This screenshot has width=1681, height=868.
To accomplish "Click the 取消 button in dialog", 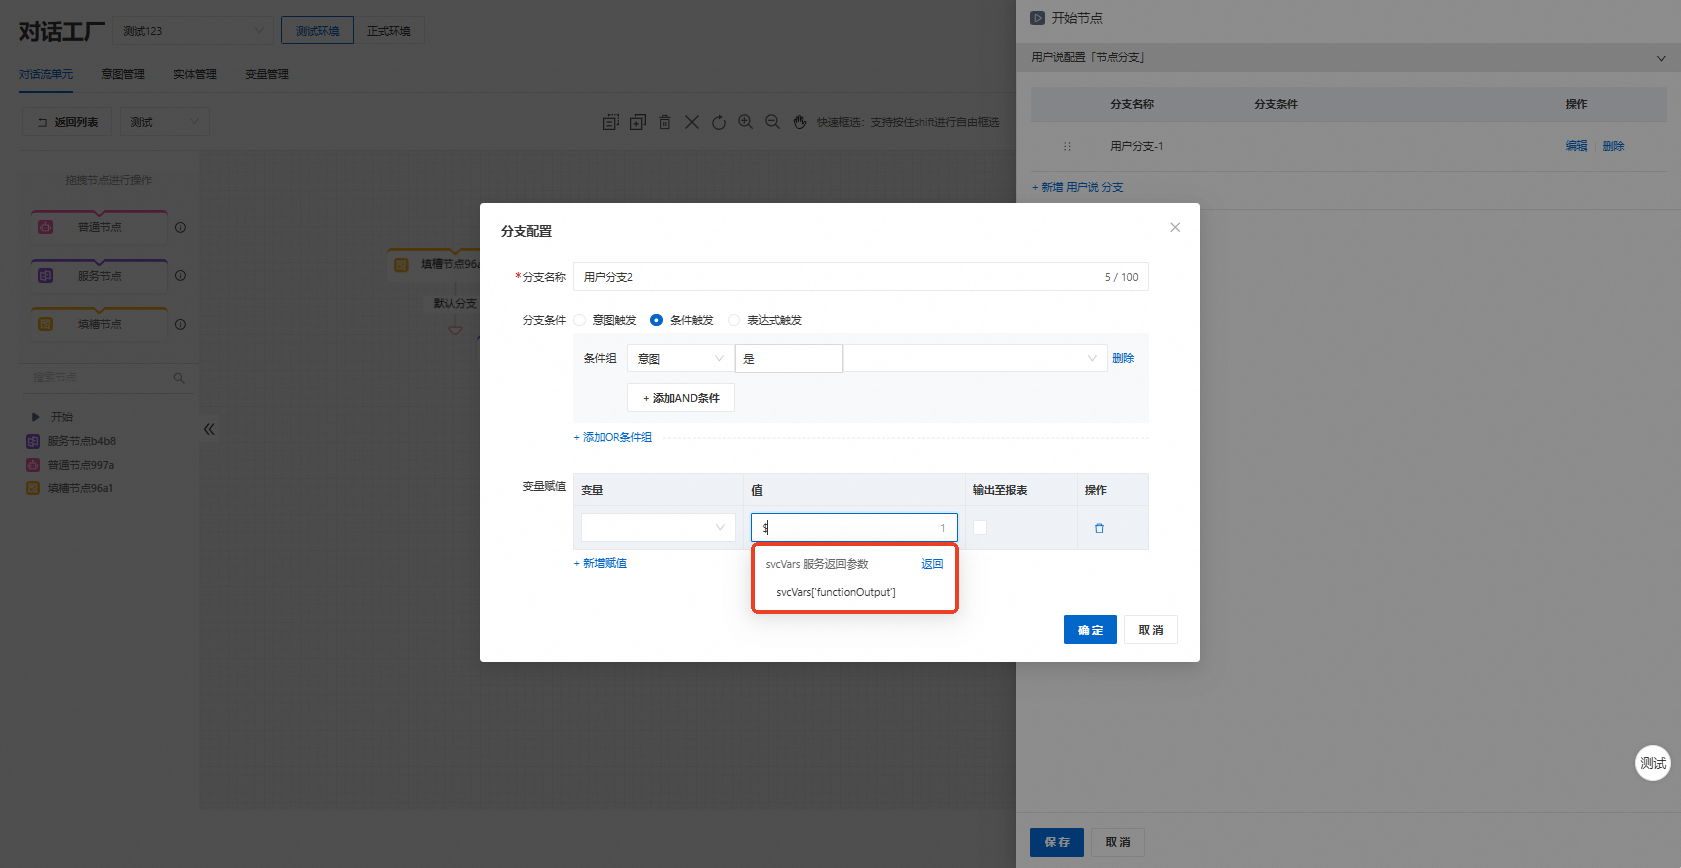I will click(x=1151, y=630).
